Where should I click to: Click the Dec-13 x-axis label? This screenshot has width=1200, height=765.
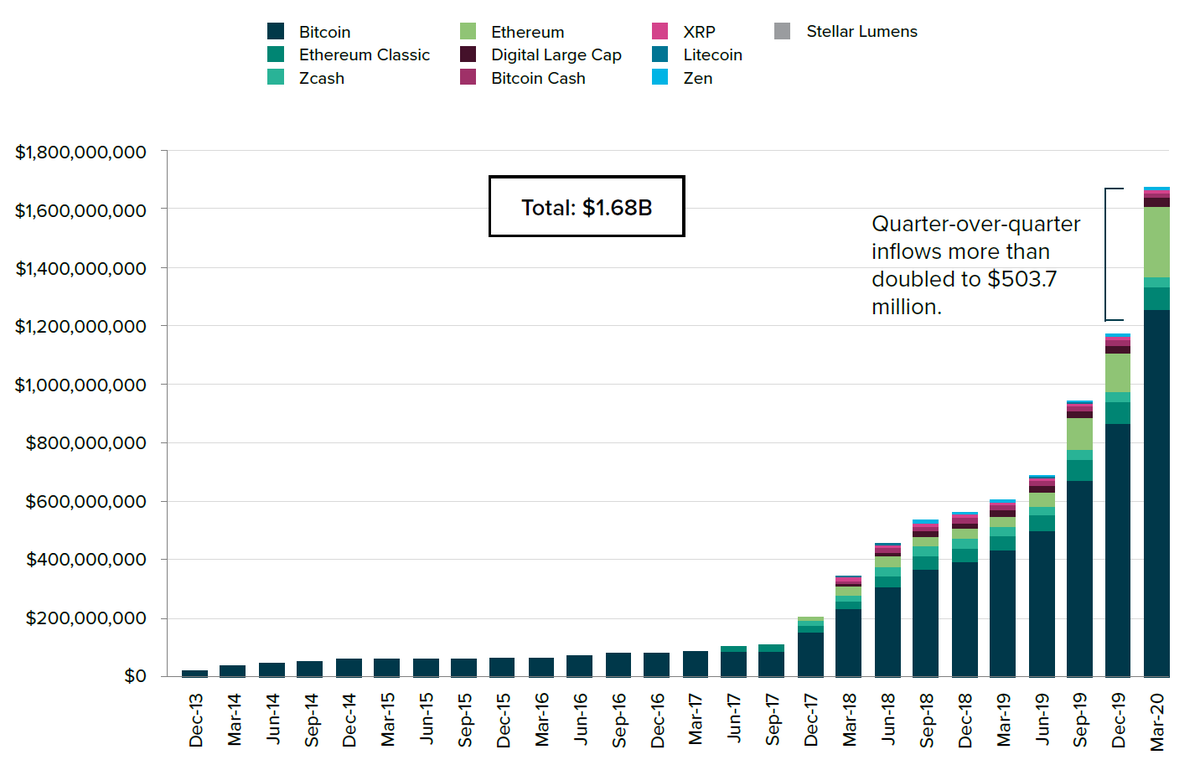(196, 719)
